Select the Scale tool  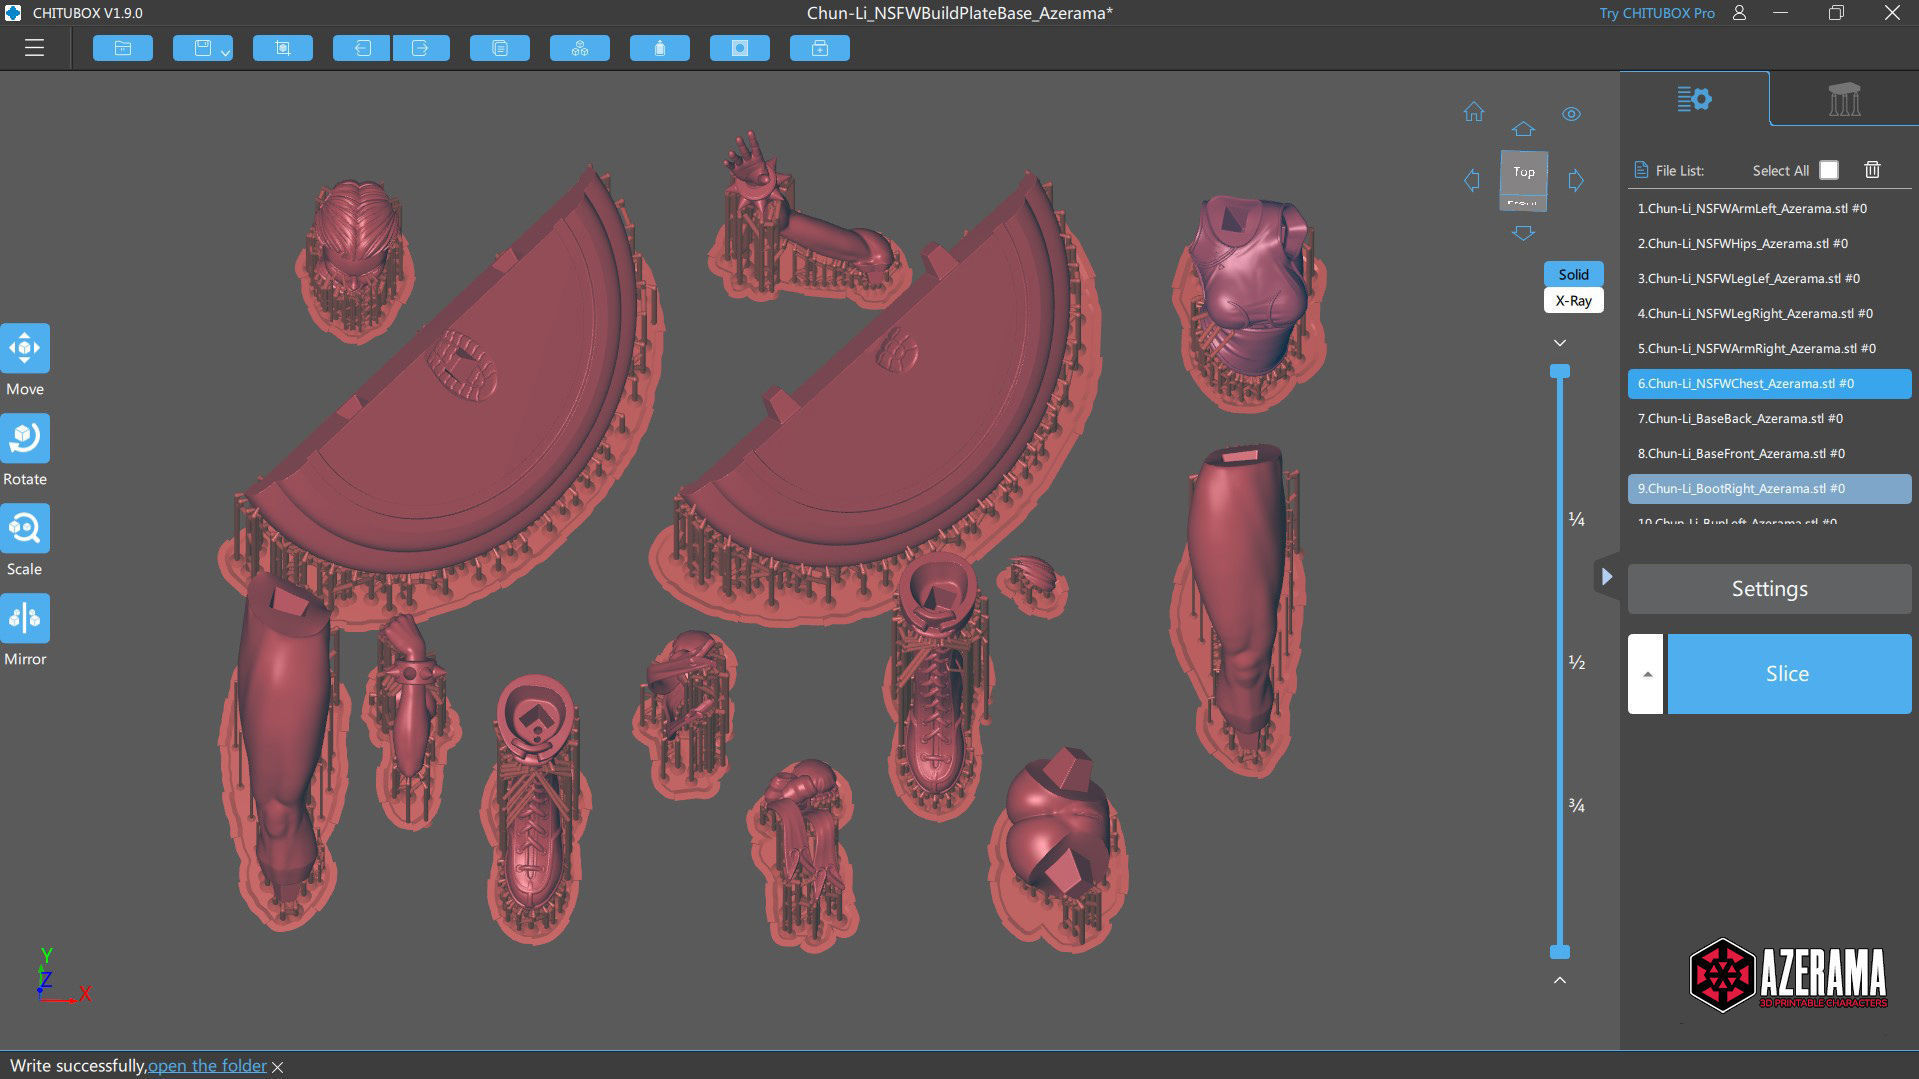click(25, 529)
